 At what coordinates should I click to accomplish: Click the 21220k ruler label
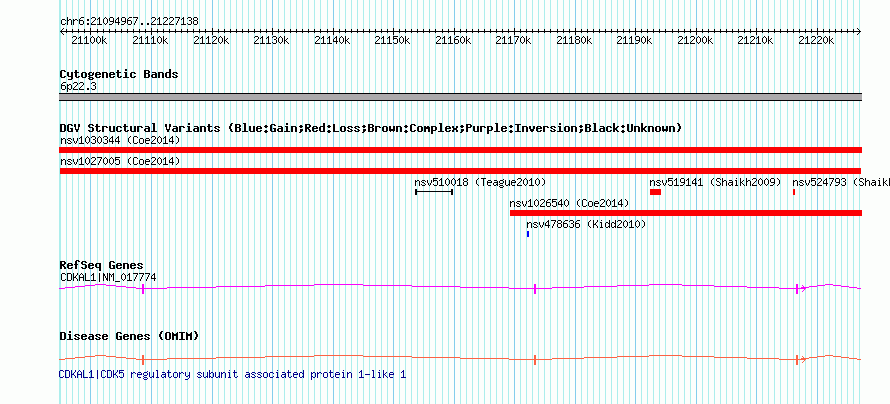(816, 40)
